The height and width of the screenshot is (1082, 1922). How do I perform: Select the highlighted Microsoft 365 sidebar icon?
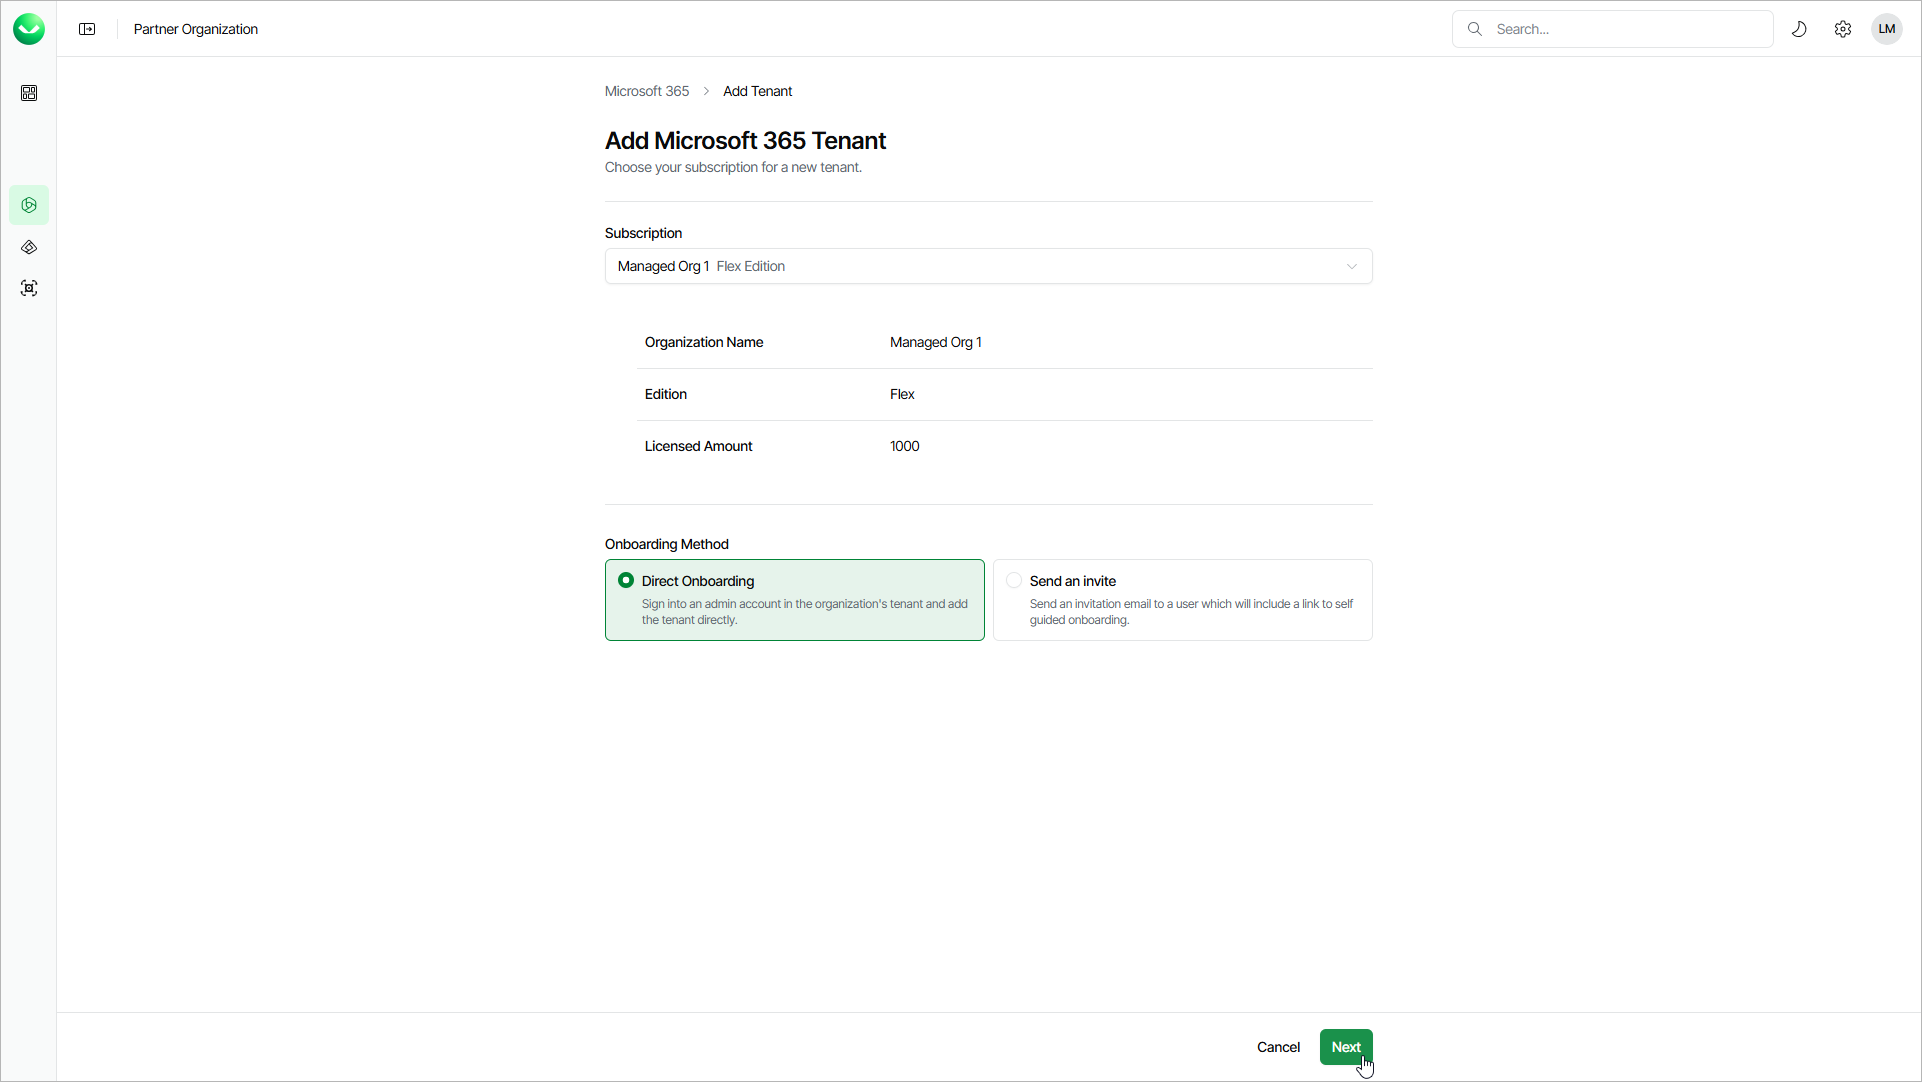click(29, 205)
